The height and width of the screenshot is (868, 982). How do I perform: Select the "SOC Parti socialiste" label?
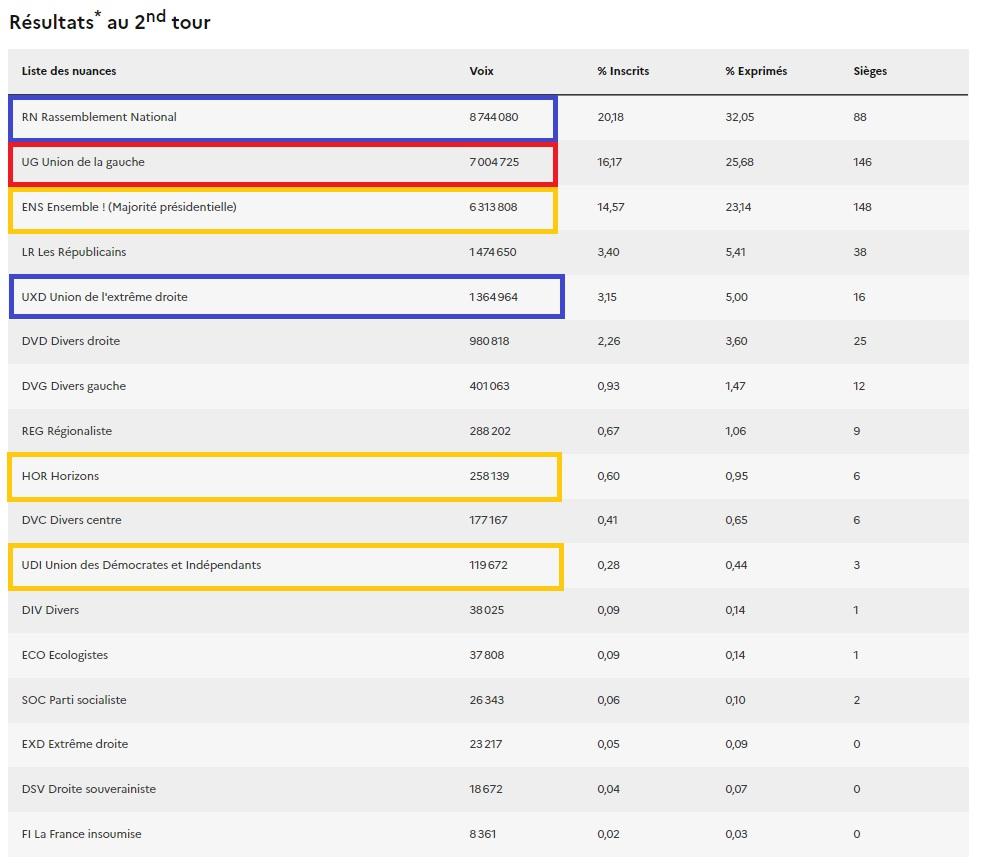pyautogui.click(x=74, y=700)
